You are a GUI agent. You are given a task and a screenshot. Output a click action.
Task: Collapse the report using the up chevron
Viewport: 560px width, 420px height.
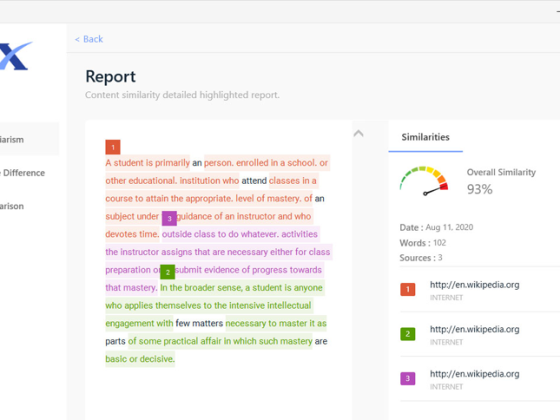pos(359,134)
